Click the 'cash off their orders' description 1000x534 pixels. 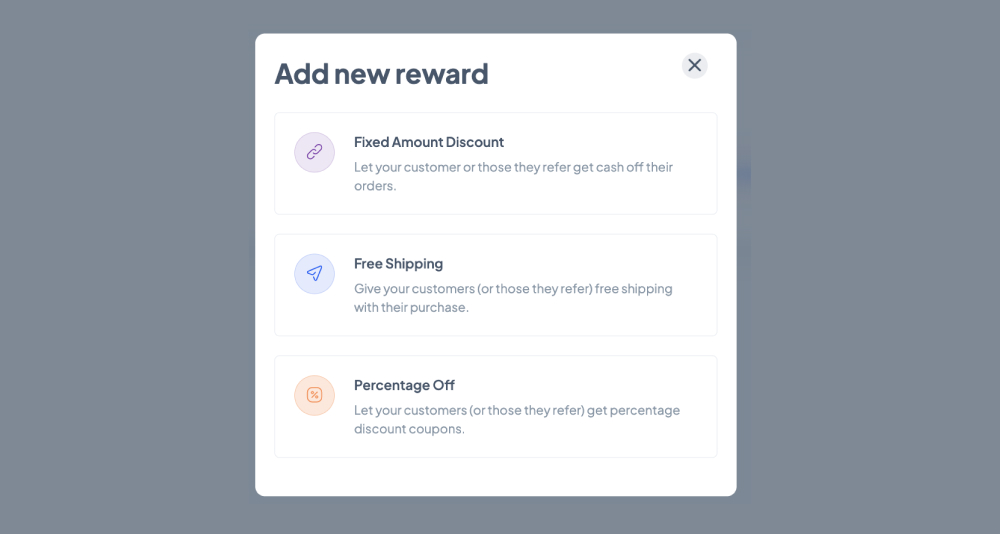point(513,176)
